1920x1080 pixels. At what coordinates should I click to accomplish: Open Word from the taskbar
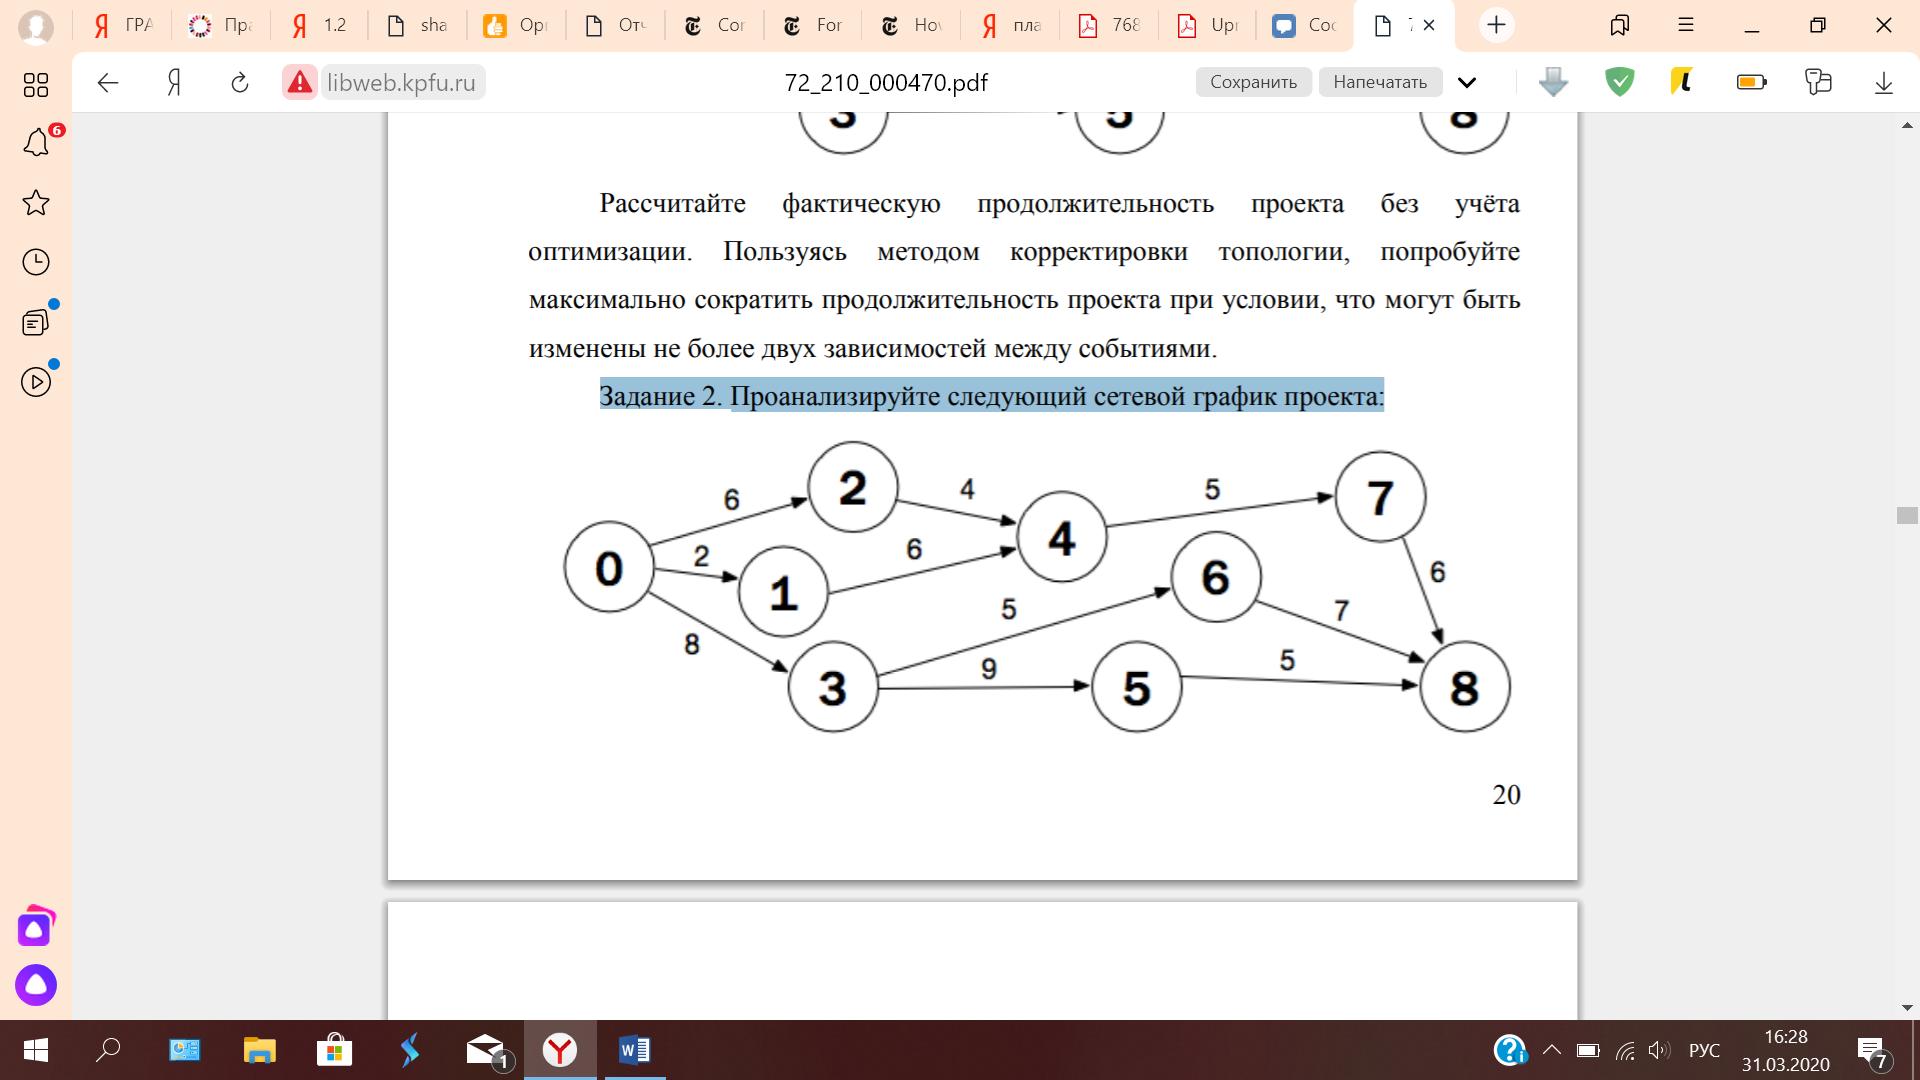634,1050
